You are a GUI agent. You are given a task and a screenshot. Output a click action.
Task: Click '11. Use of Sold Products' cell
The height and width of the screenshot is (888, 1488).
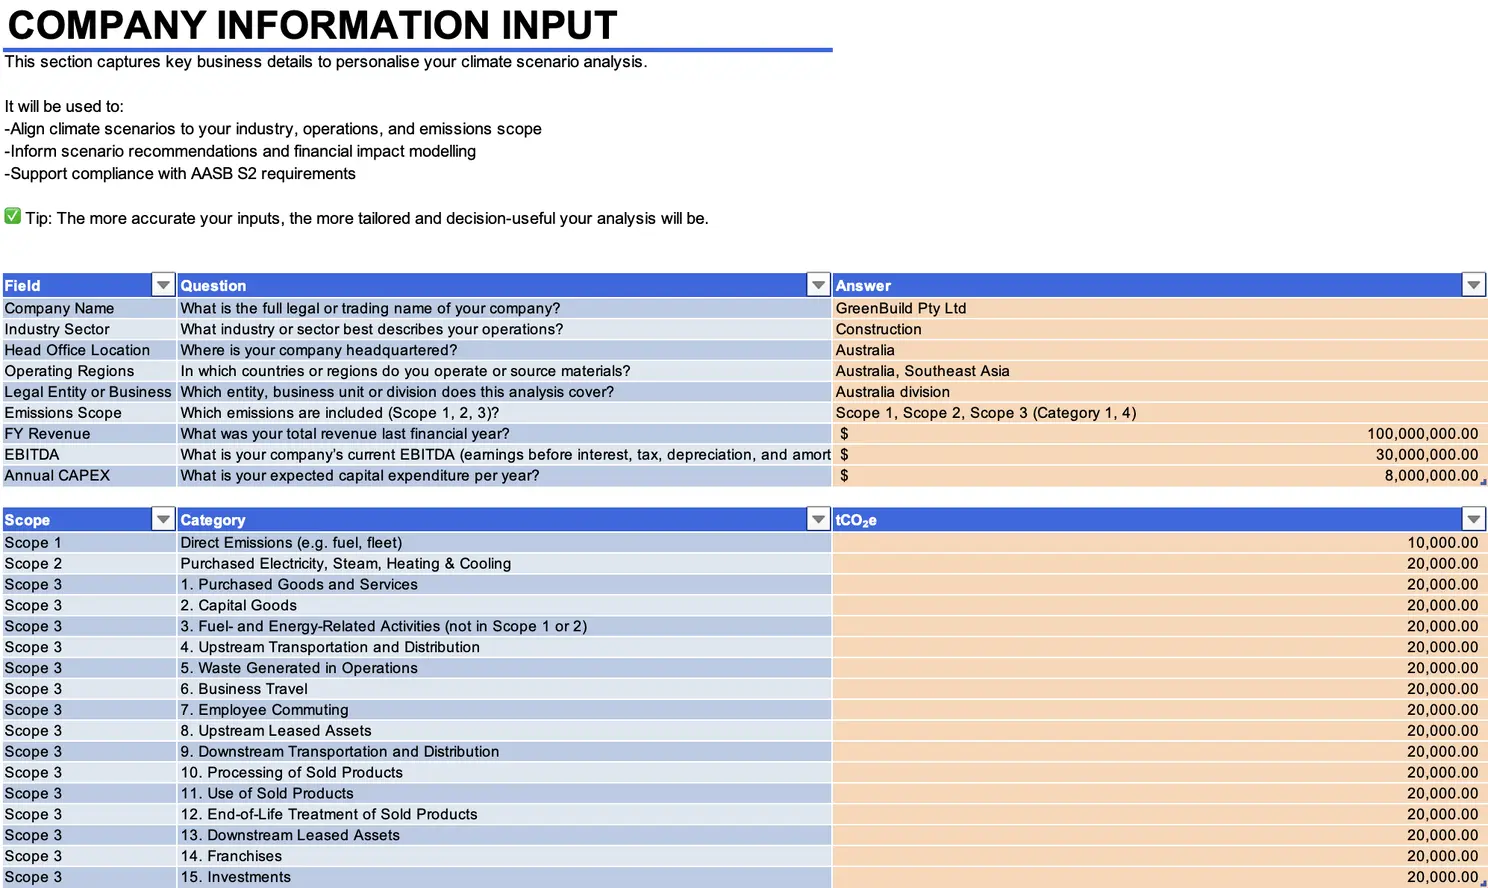pyautogui.click(x=504, y=794)
